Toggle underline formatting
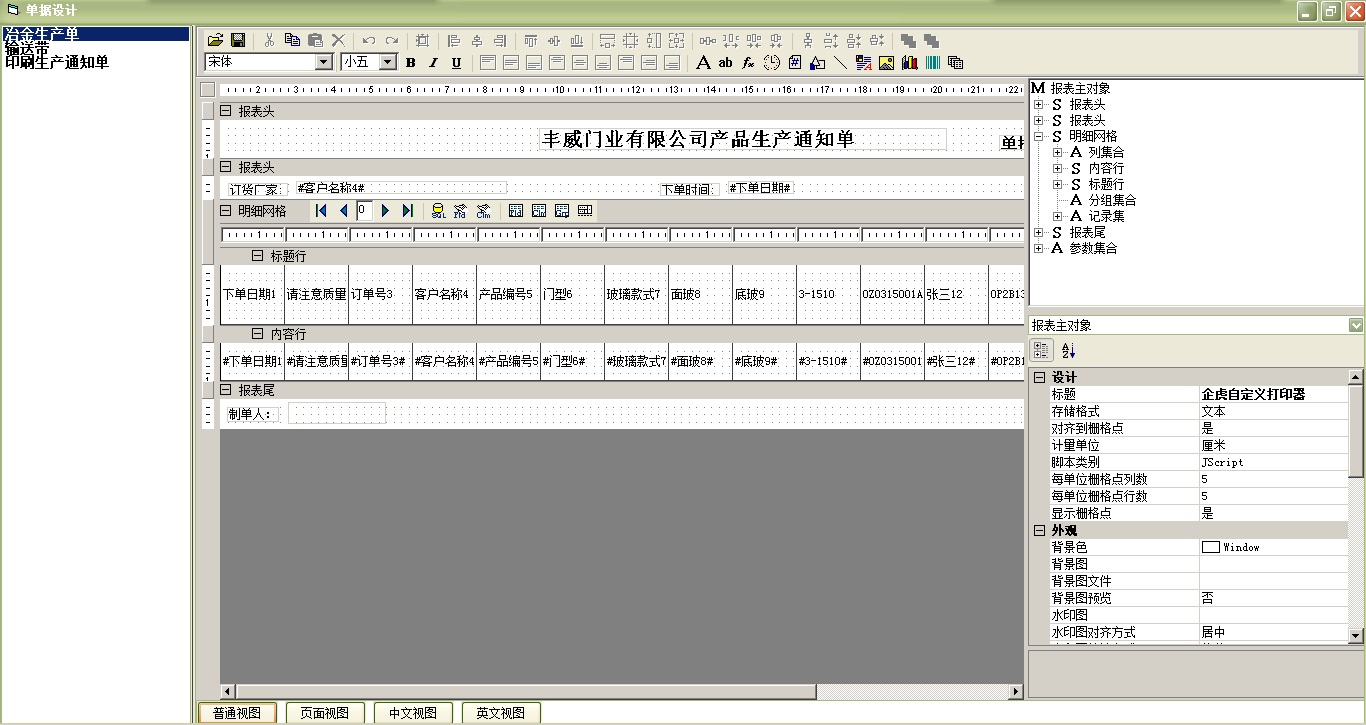Viewport: 1366px width, 725px height. coord(456,62)
